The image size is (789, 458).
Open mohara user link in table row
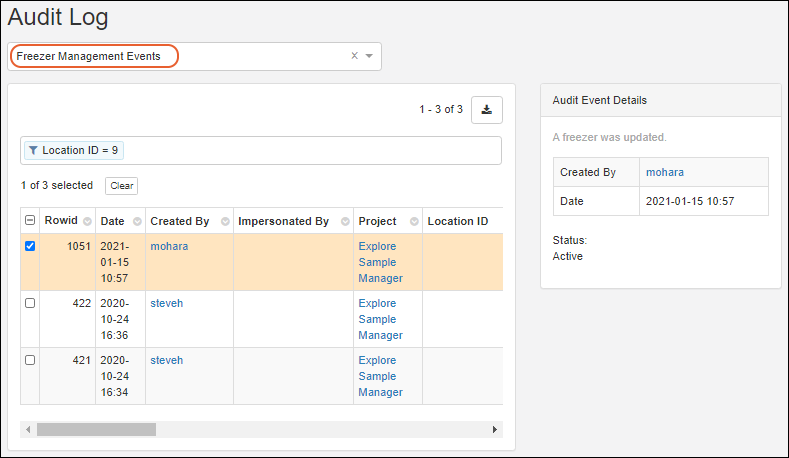click(x=168, y=246)
